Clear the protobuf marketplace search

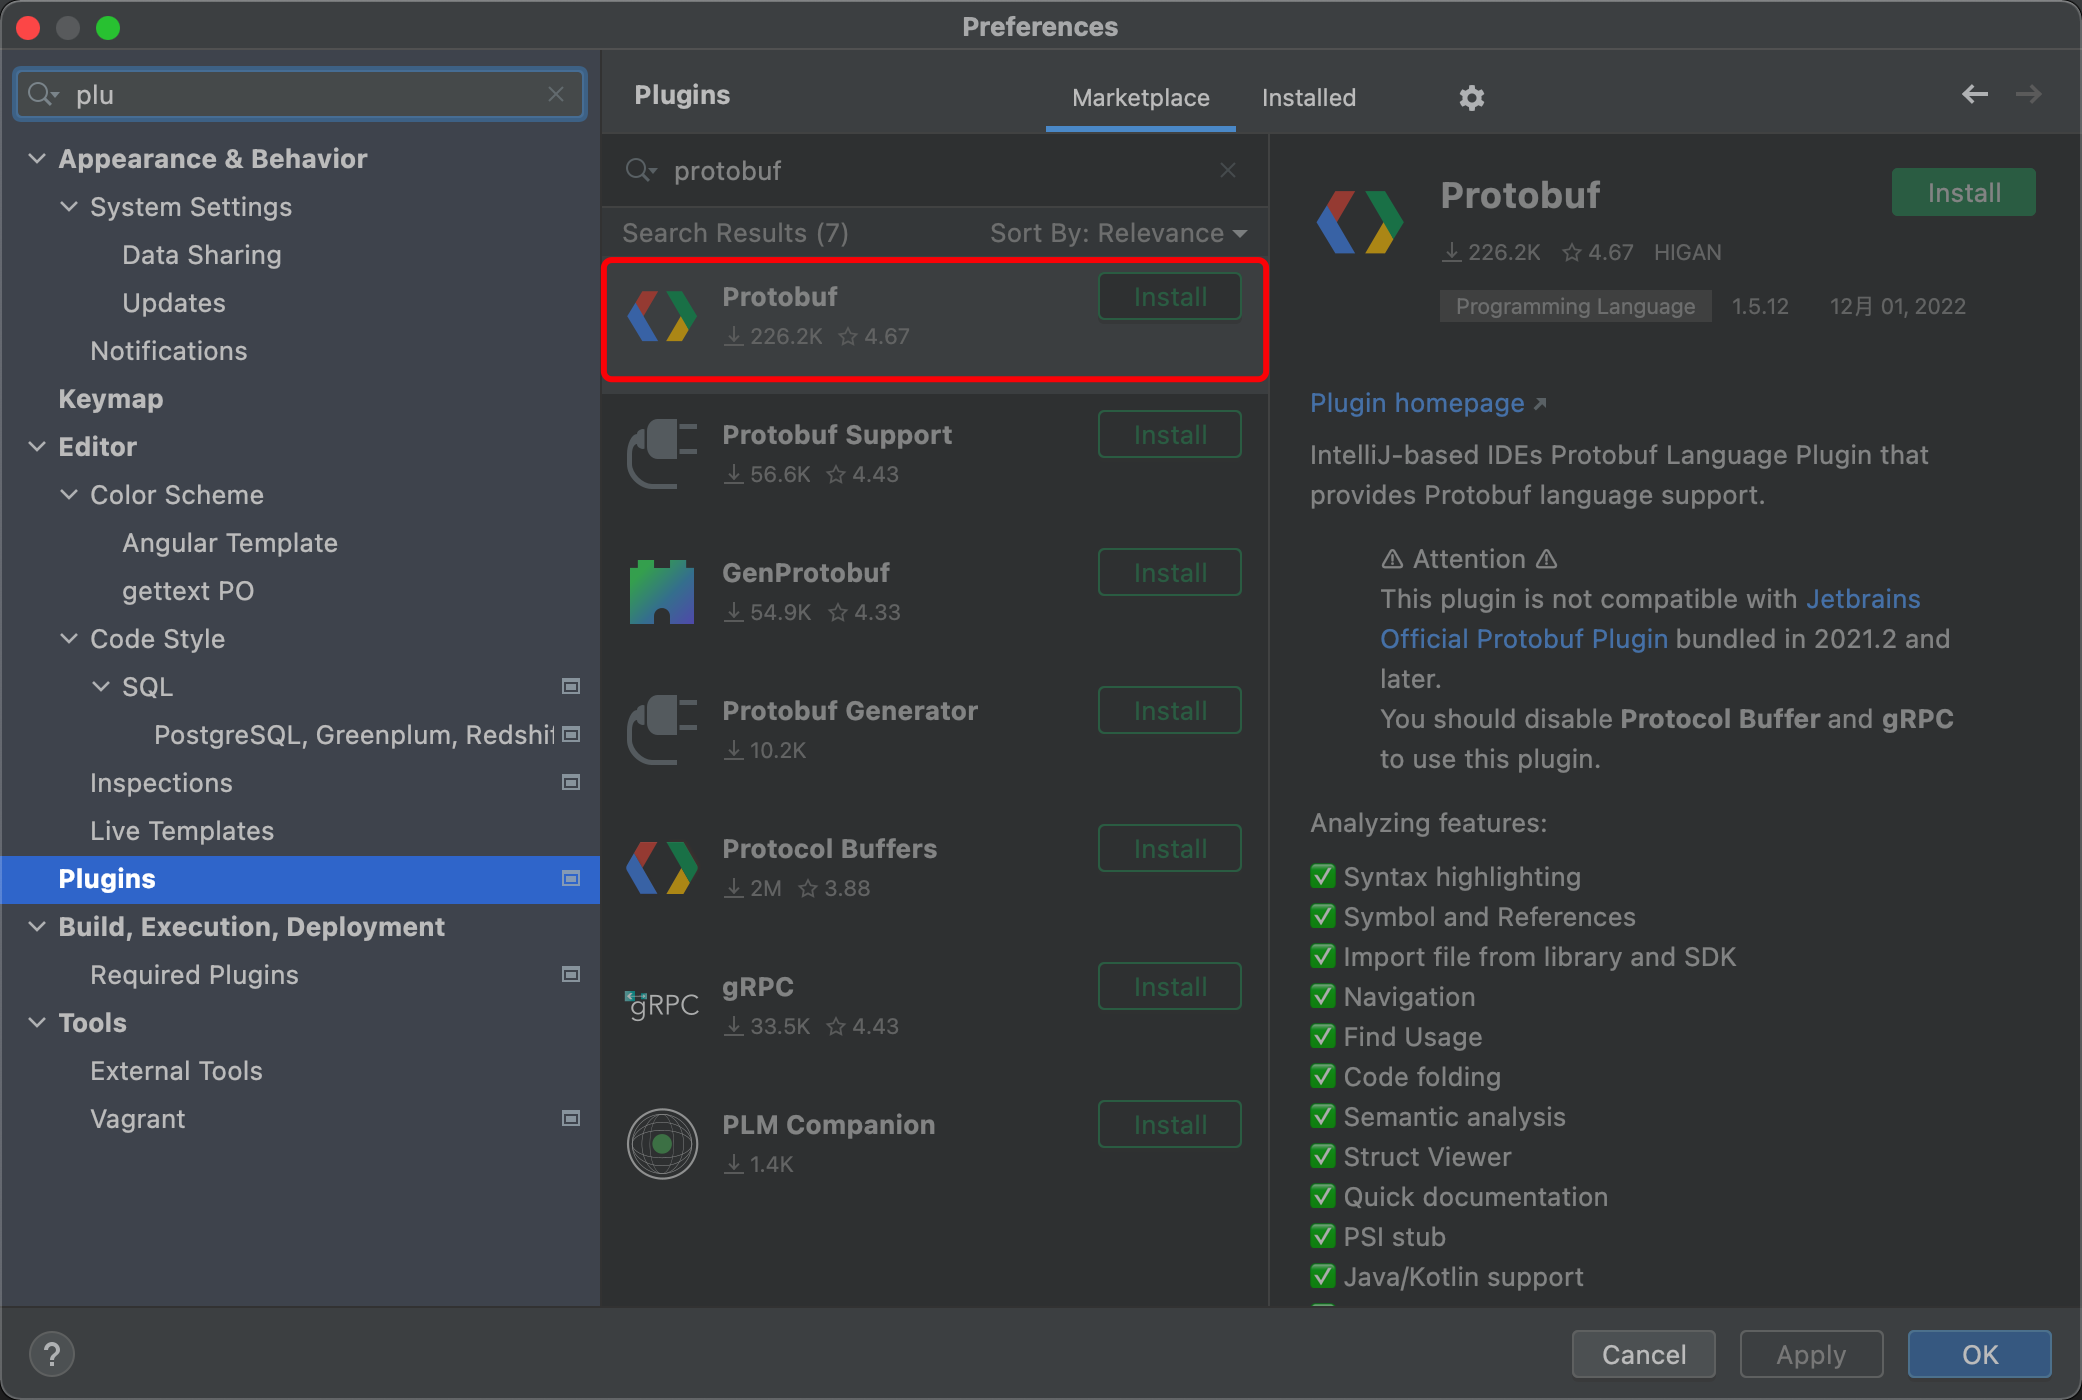tap(1228, 171)
